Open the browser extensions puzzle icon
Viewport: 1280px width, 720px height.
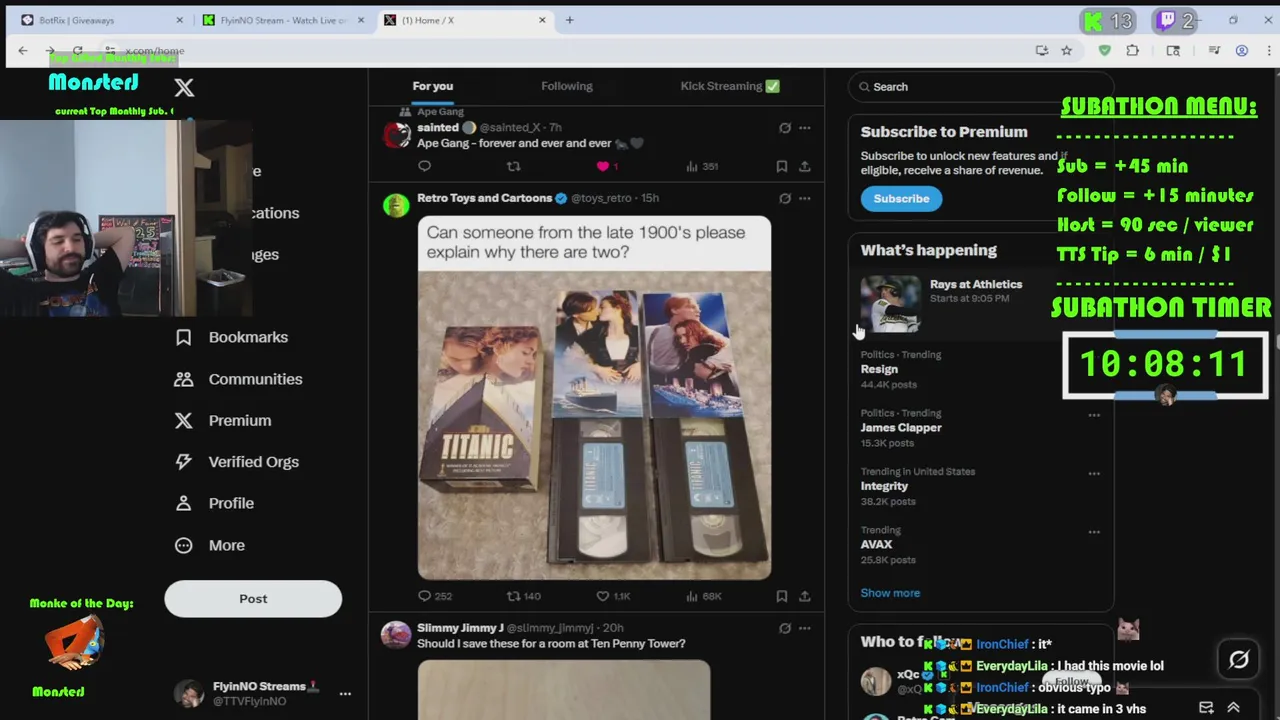(x=1132, y=50)
